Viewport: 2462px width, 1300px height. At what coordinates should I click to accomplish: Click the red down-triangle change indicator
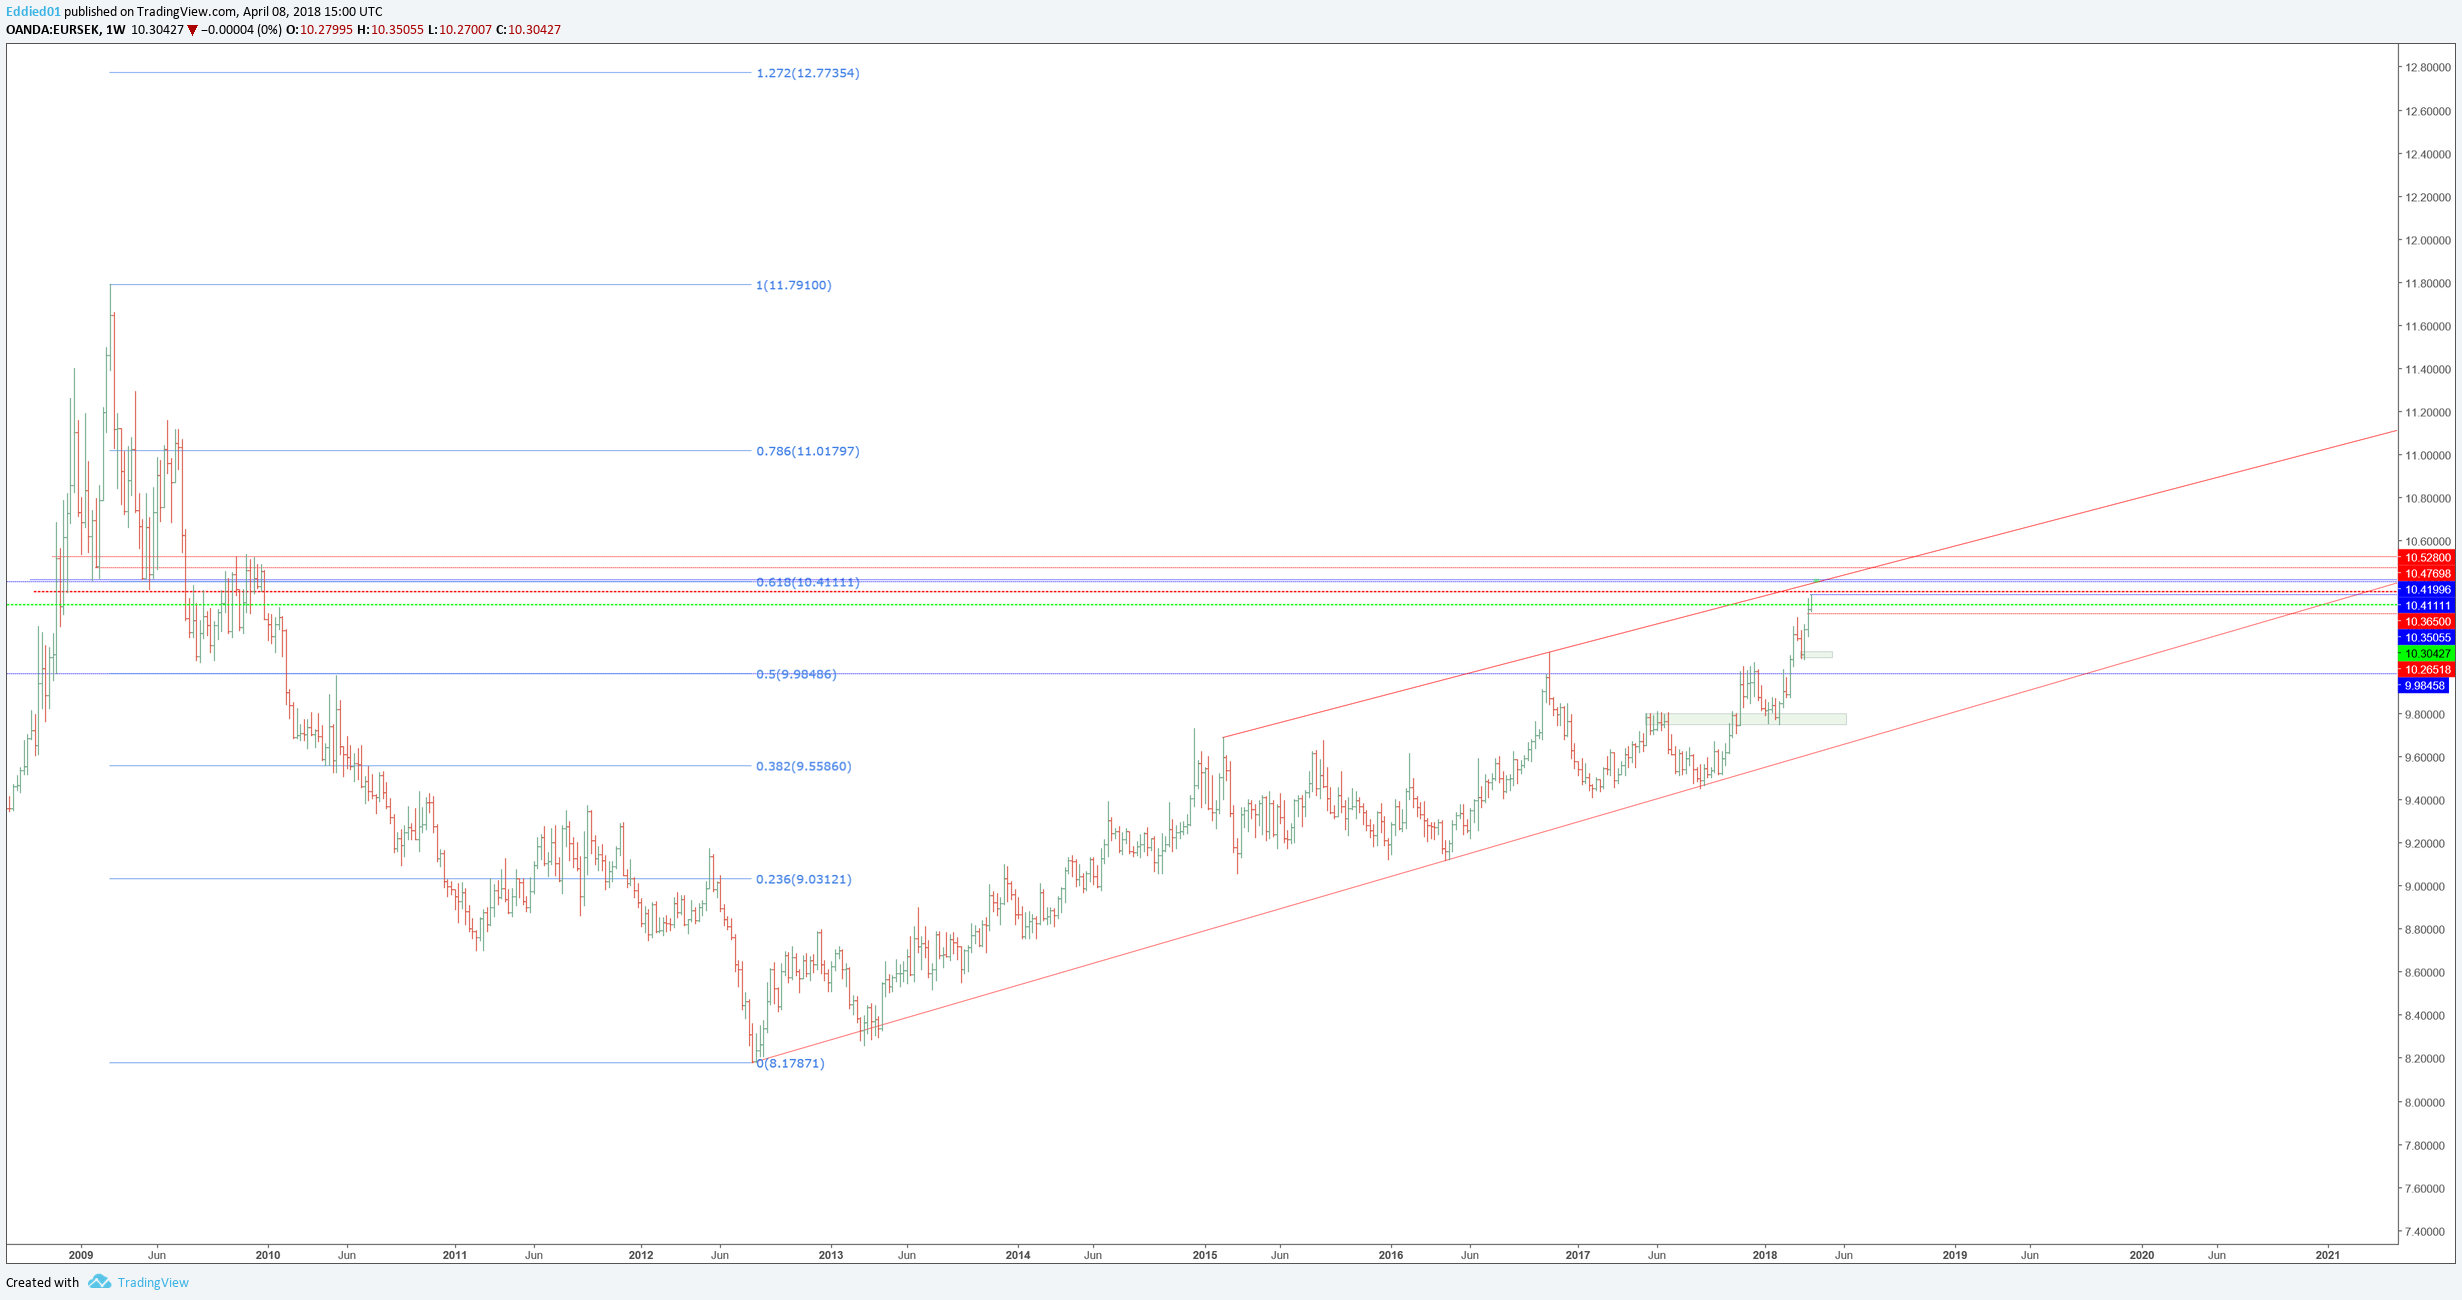click(x=193, y=30)
